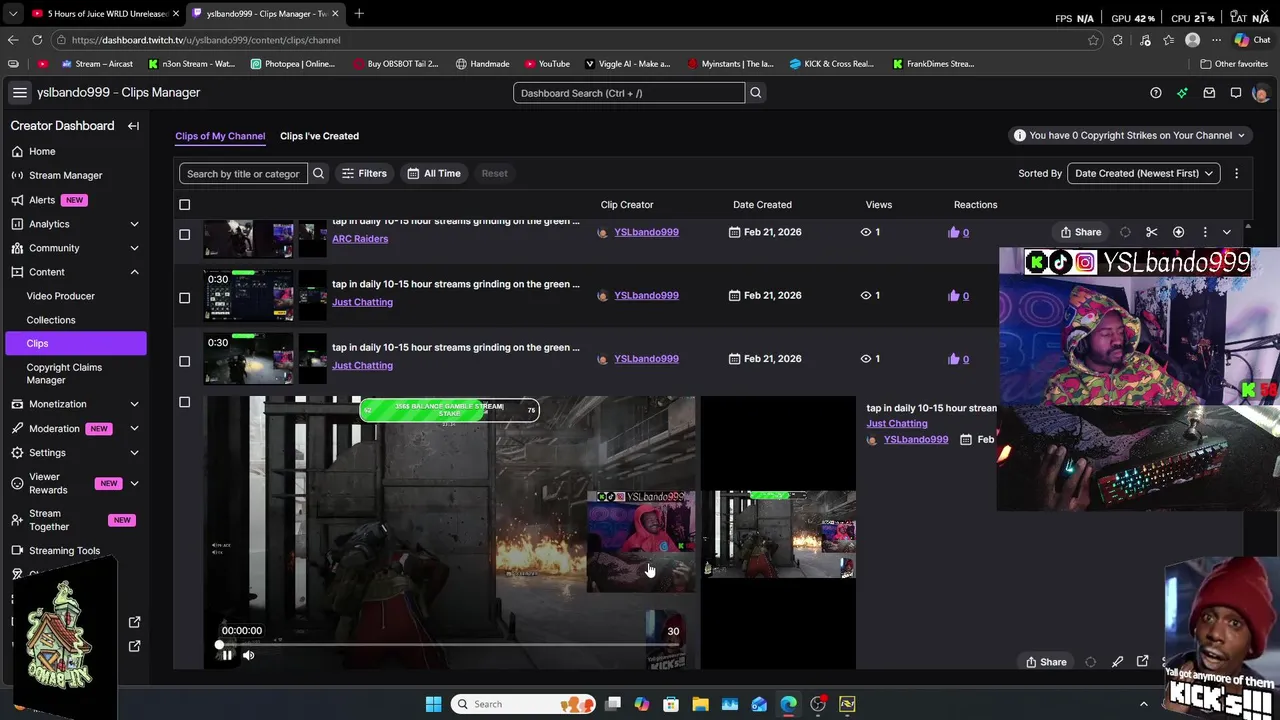Sort by the Views column header
This screenshot has height=720, width=1280.
(x=879, y=205)
